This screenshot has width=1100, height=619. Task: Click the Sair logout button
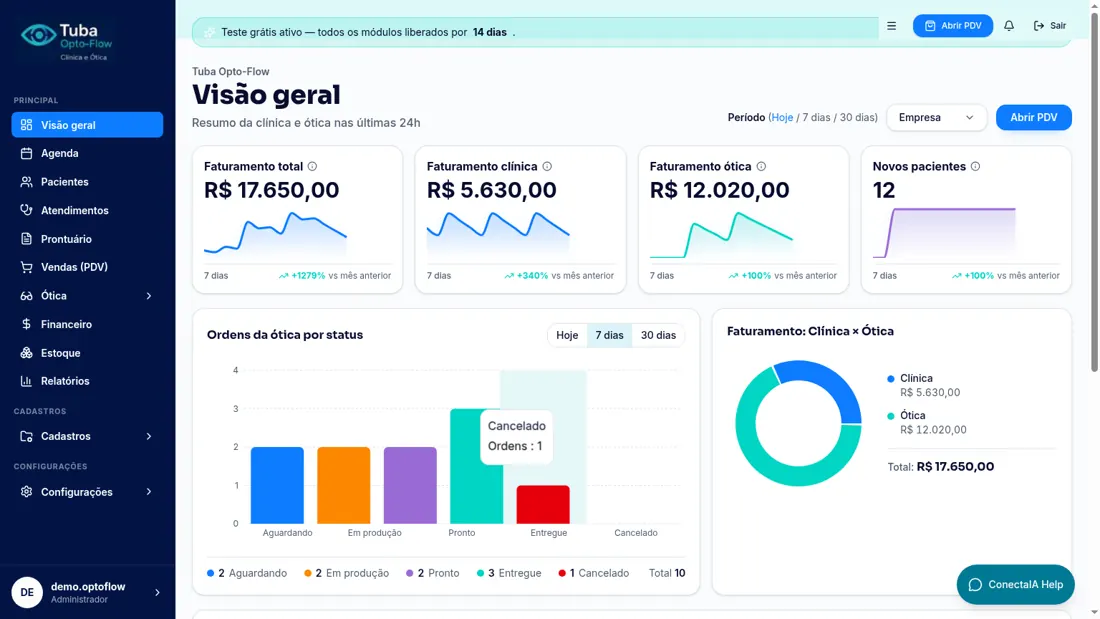click(1049, 25)
